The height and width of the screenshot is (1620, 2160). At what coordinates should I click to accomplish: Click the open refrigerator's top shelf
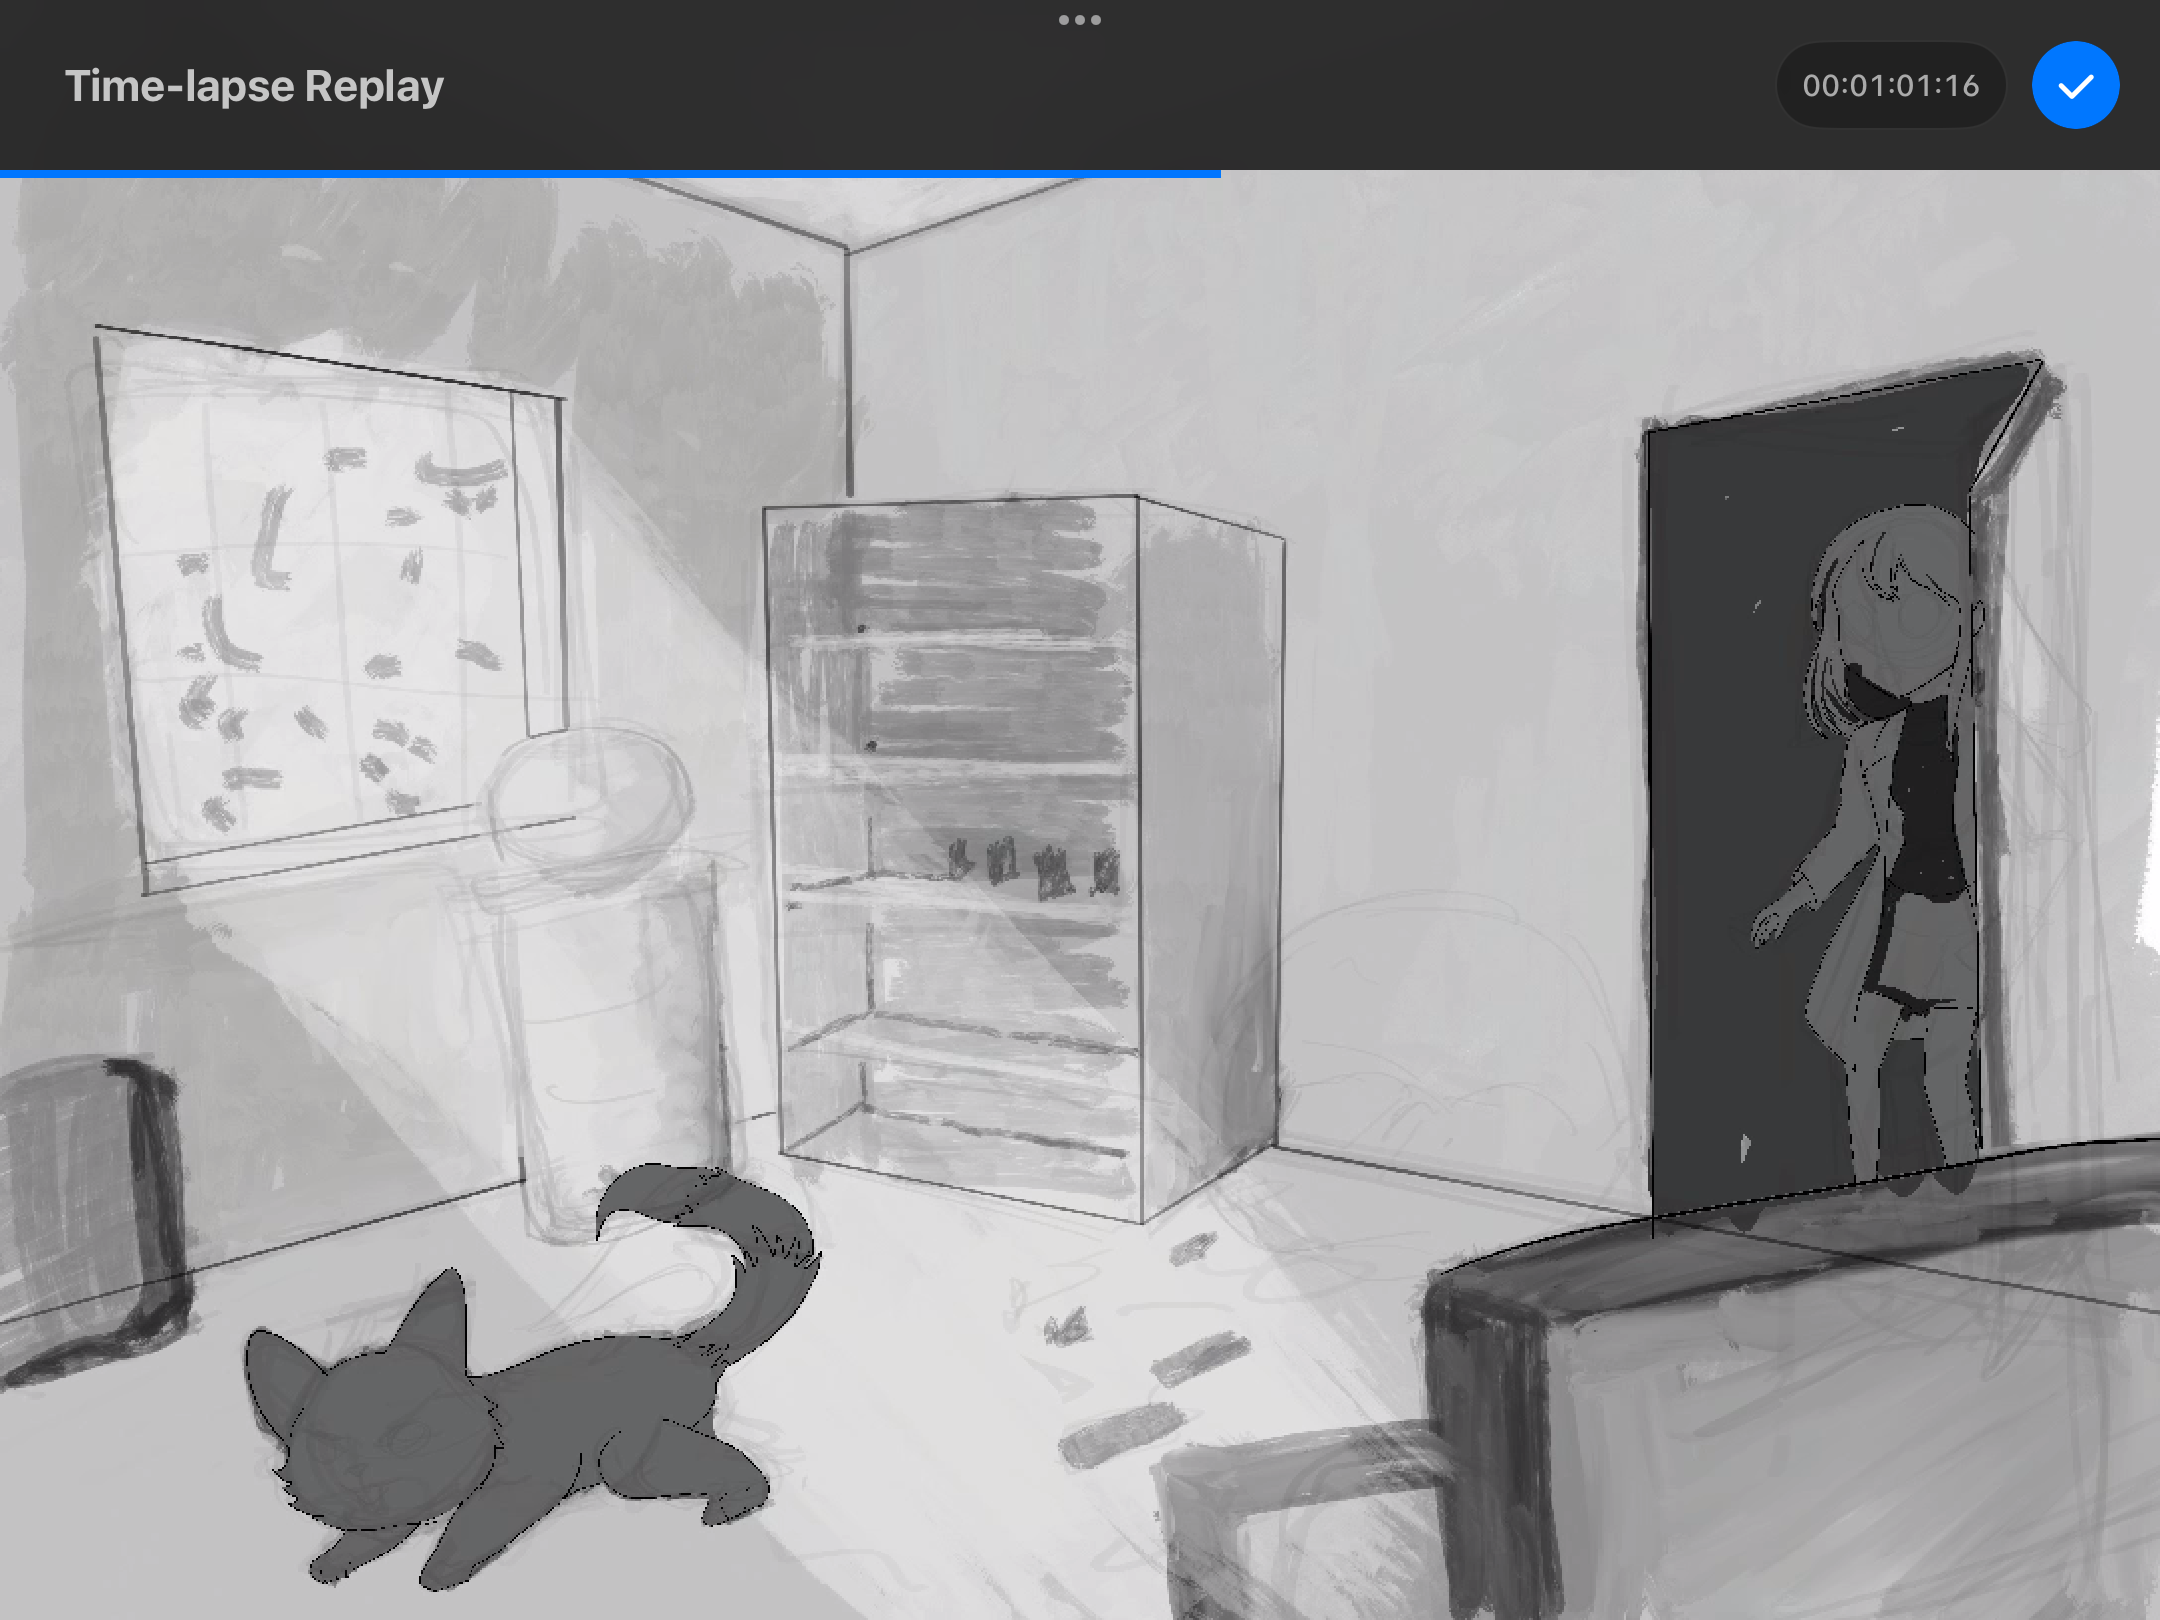click(950, 640)
